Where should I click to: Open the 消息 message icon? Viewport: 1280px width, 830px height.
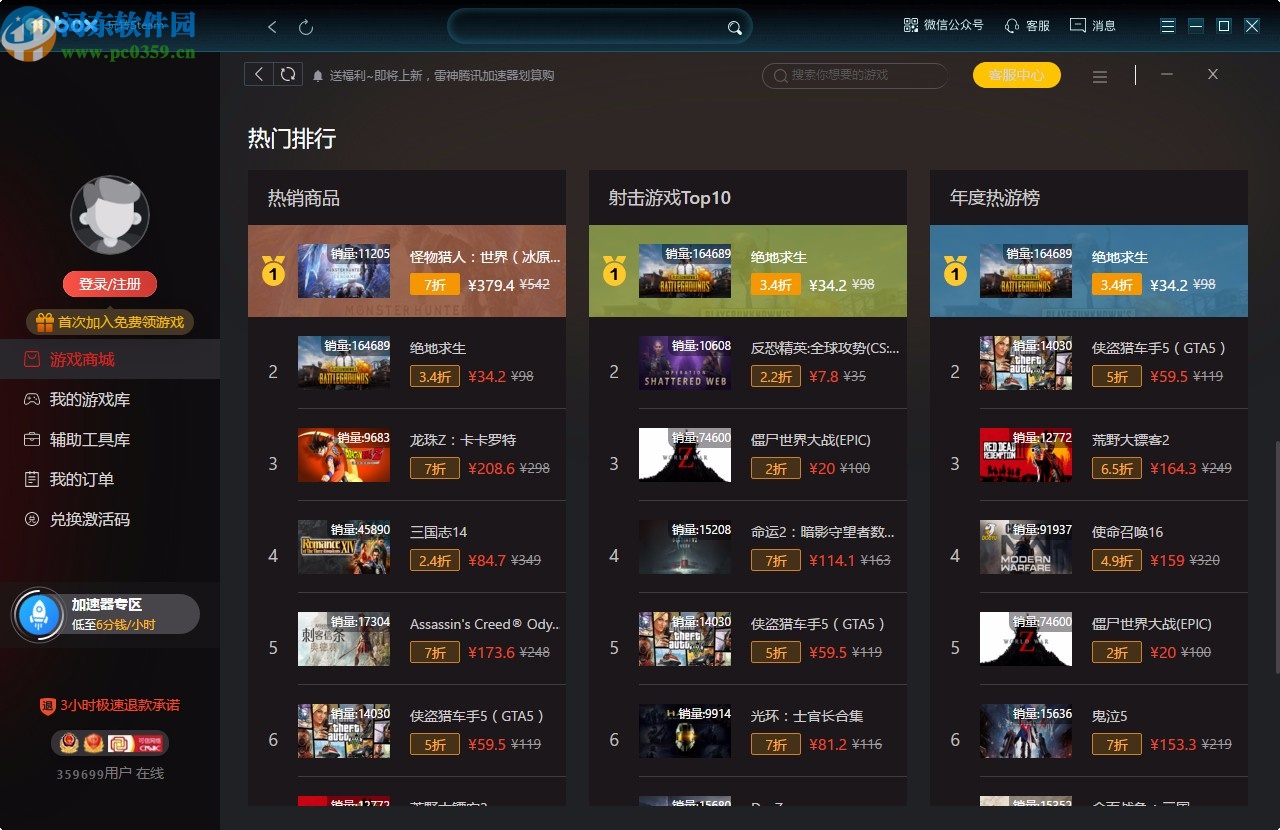pyautogui.click(x=1078, y=24)
